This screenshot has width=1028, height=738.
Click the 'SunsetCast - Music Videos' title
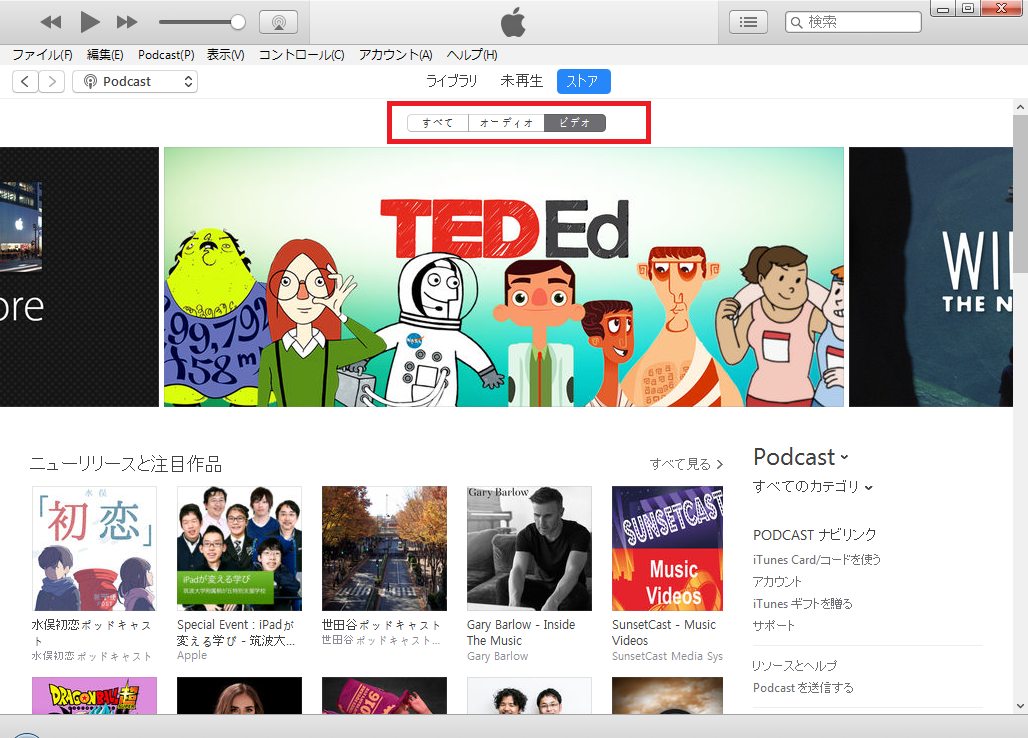(x=663, y=632)
